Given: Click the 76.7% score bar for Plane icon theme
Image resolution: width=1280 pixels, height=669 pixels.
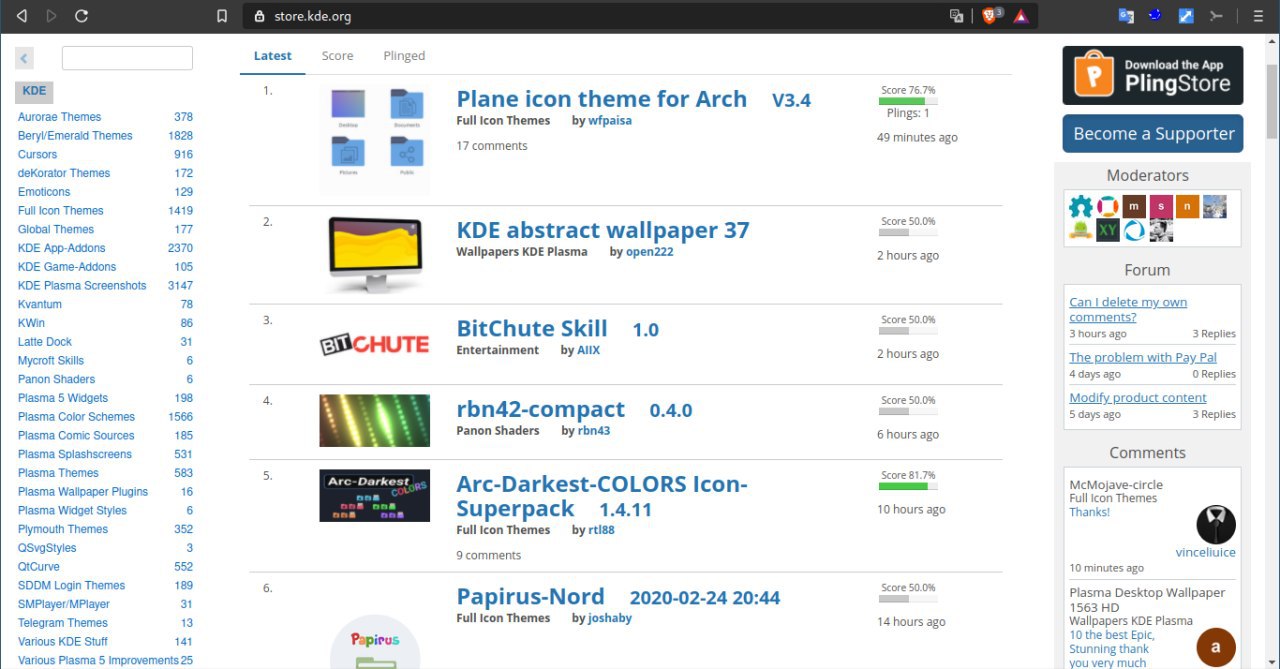Looking at the screenshot, I should tap(908, 101).
